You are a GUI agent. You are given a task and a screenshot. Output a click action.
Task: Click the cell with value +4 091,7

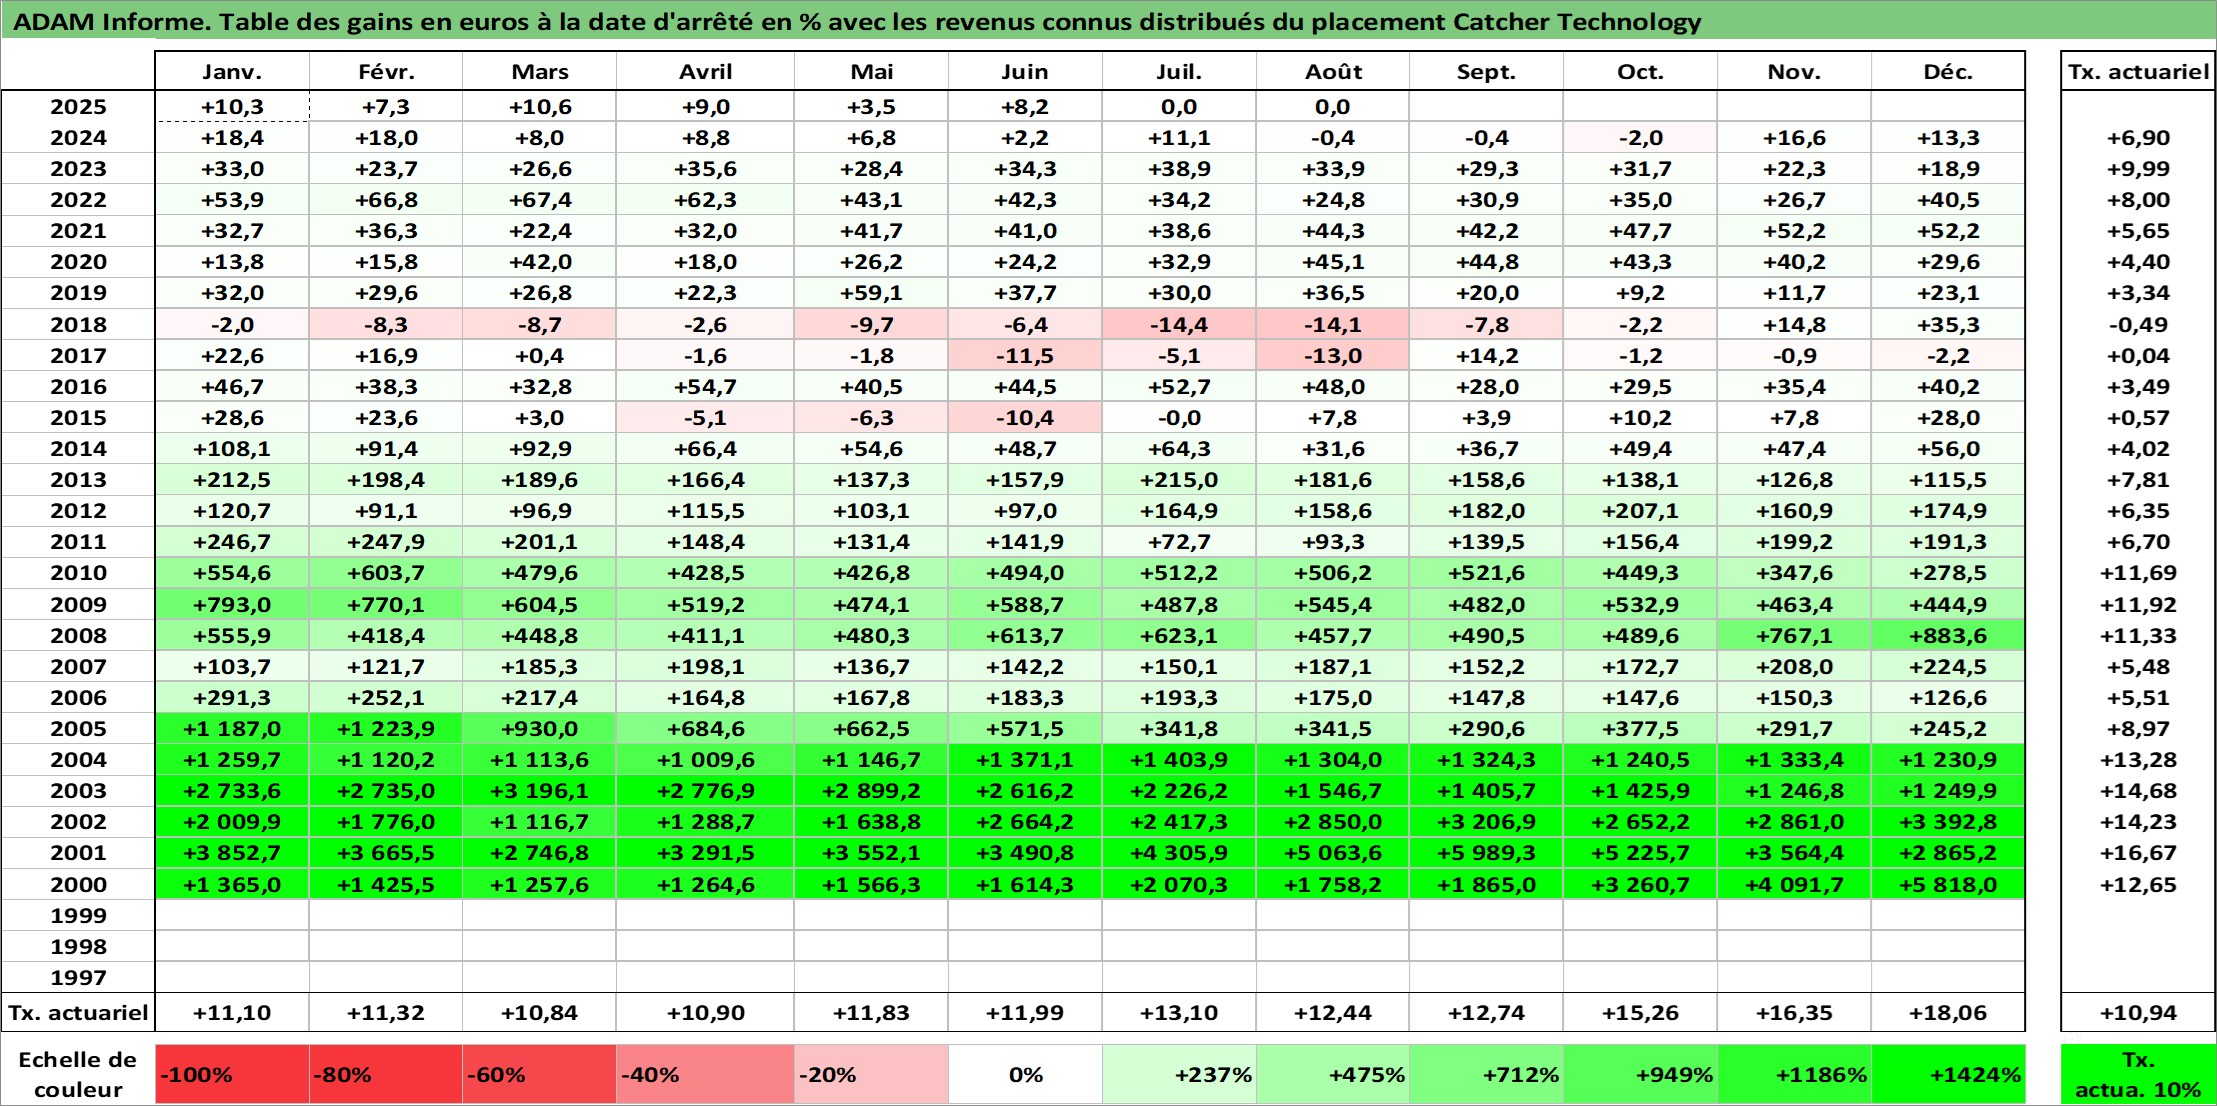pyautogui.click(x=1794, y=885)
